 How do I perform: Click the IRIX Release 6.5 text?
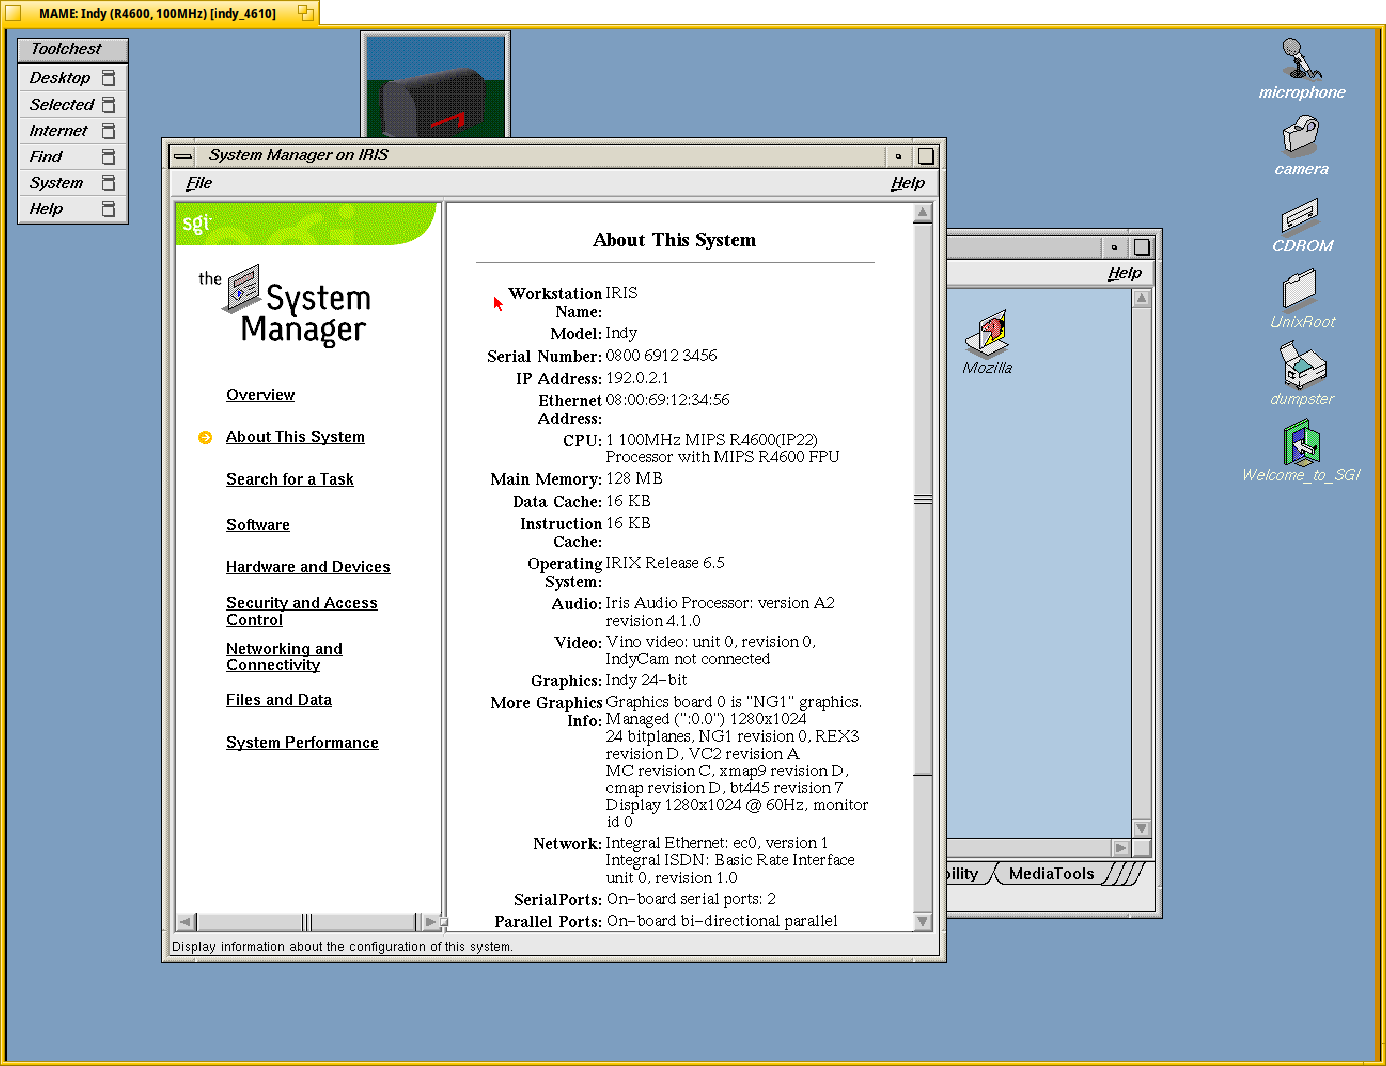point(665,563)
